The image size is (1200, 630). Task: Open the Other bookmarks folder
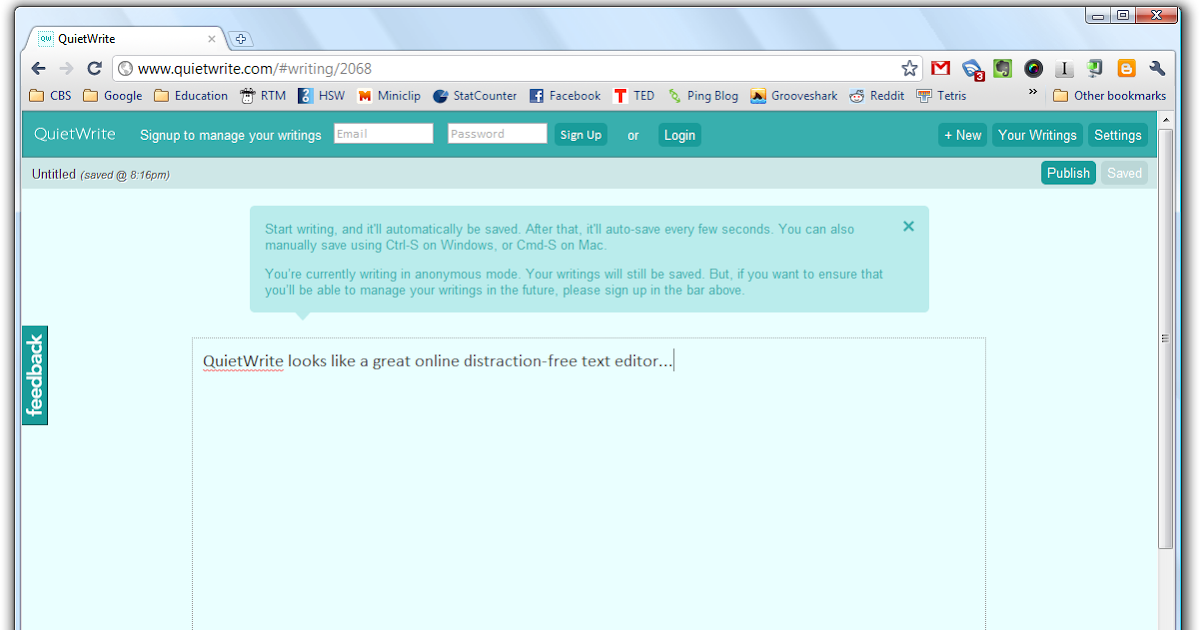pos(1110,96)
